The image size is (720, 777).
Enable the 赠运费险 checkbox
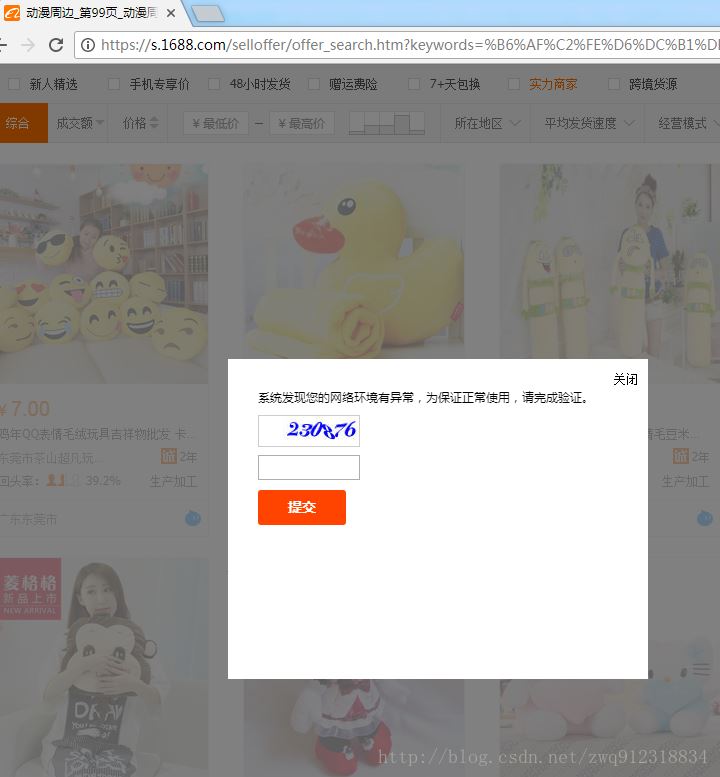point(314,84)
